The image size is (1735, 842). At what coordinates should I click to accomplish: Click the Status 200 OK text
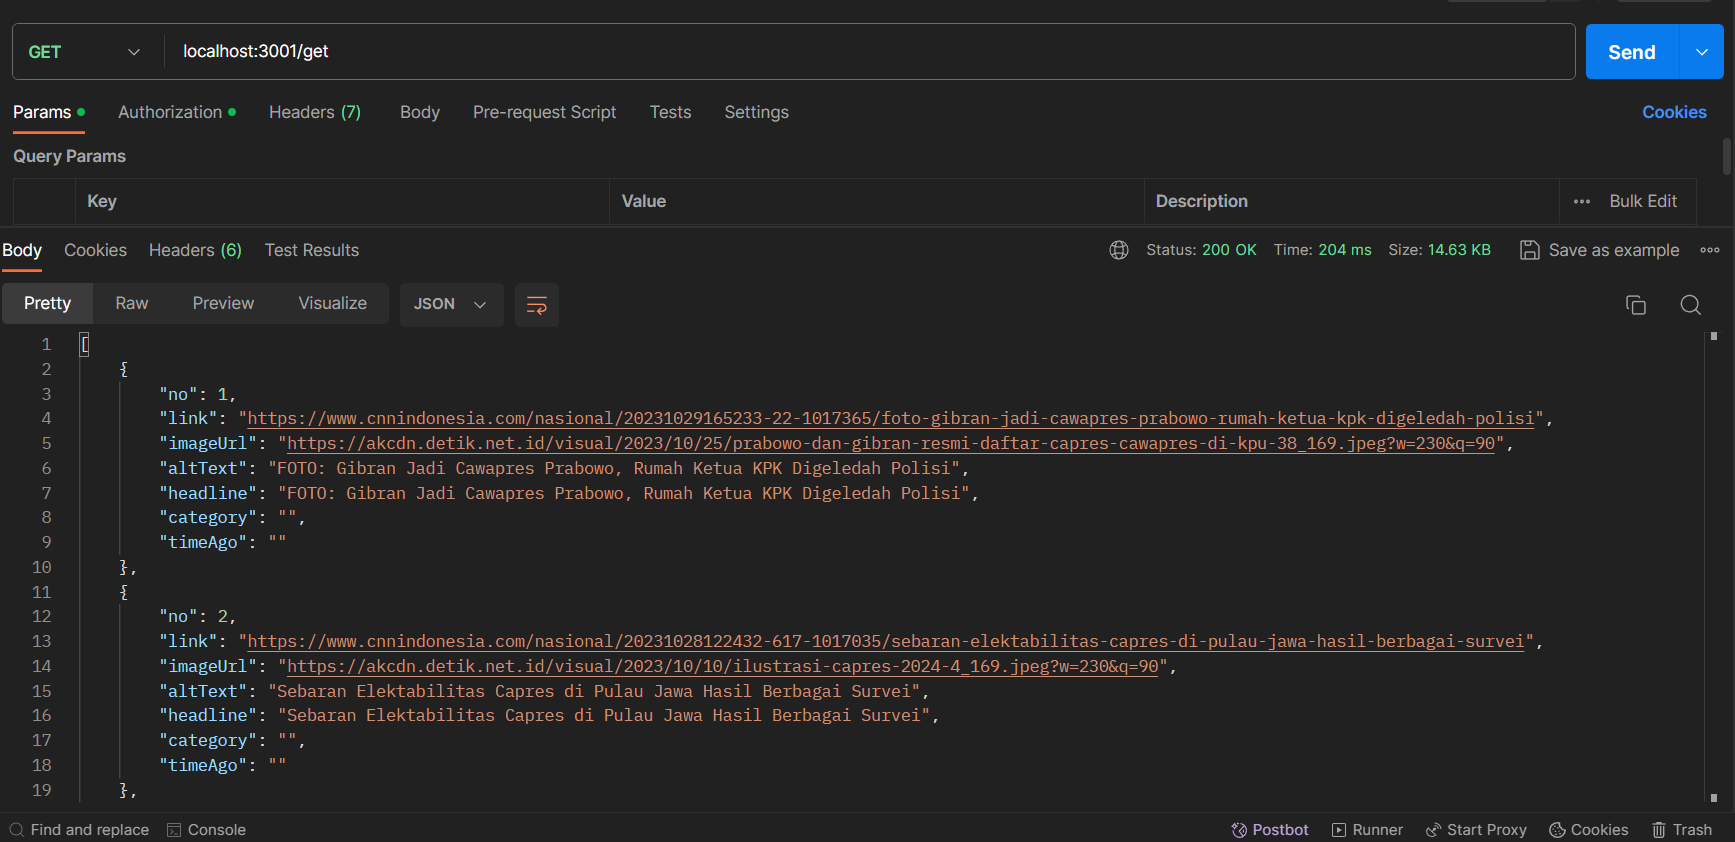(x=1201, y=250)
